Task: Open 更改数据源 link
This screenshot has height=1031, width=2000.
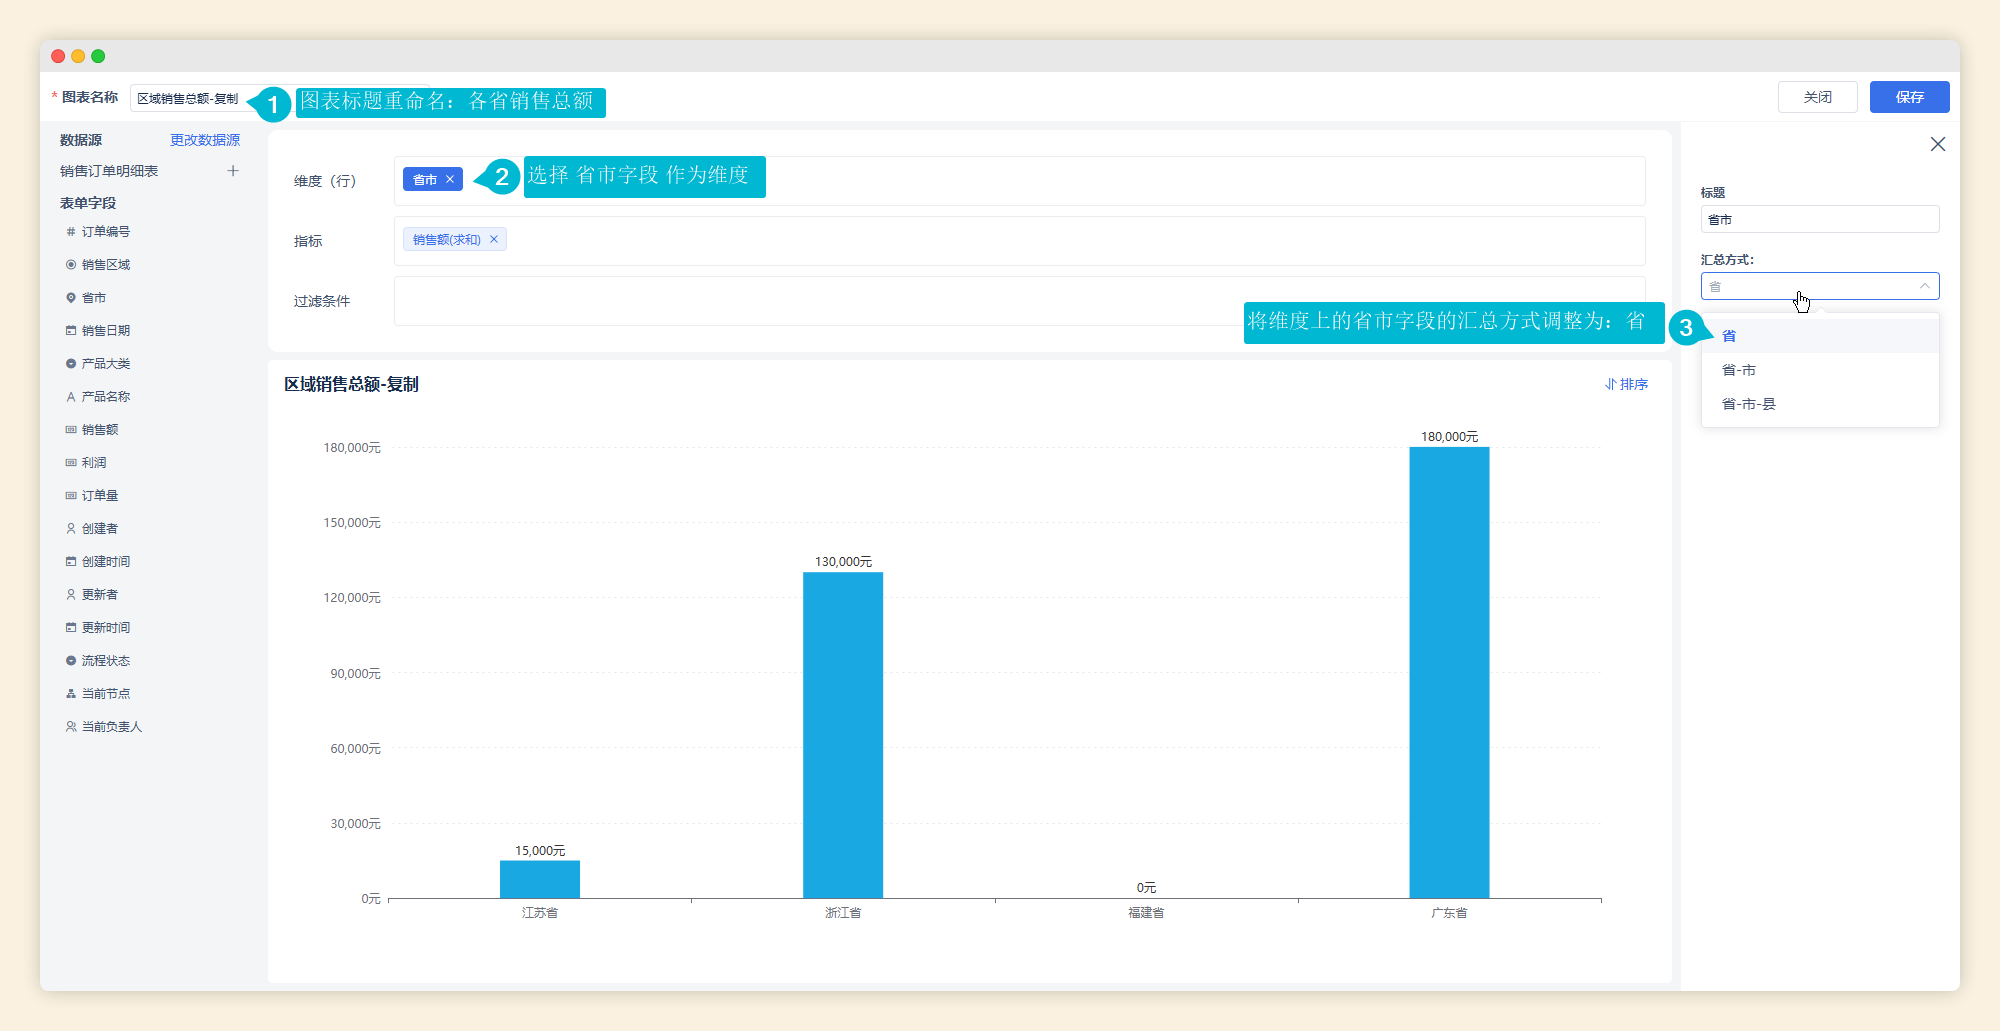Action: click(x=205, y=140)
